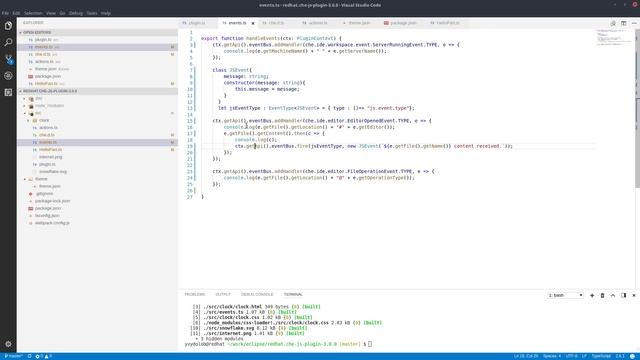Open the plugin.ts editor tab
Screen dimensions: 640x360
click(198, 23)
